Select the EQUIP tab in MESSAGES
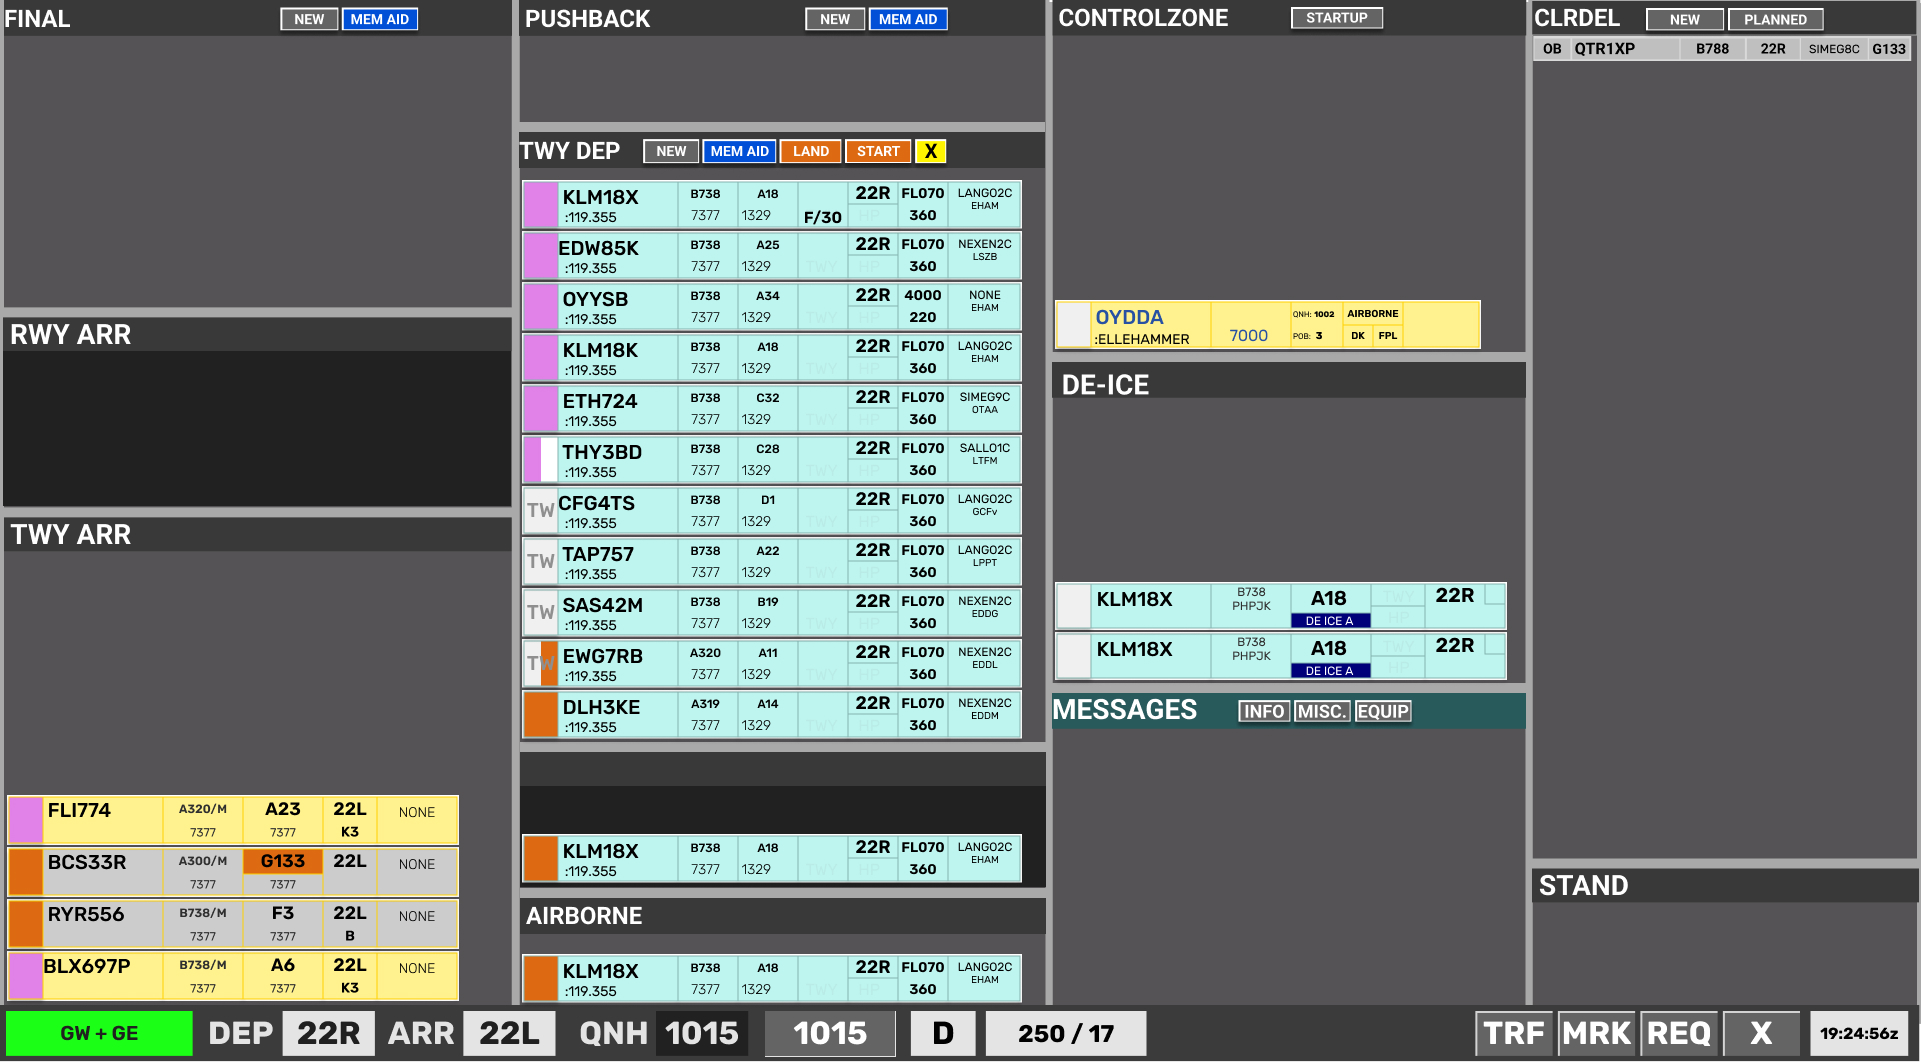This screenshot has height=1062, width=1921. click(x=1382, y=711)
